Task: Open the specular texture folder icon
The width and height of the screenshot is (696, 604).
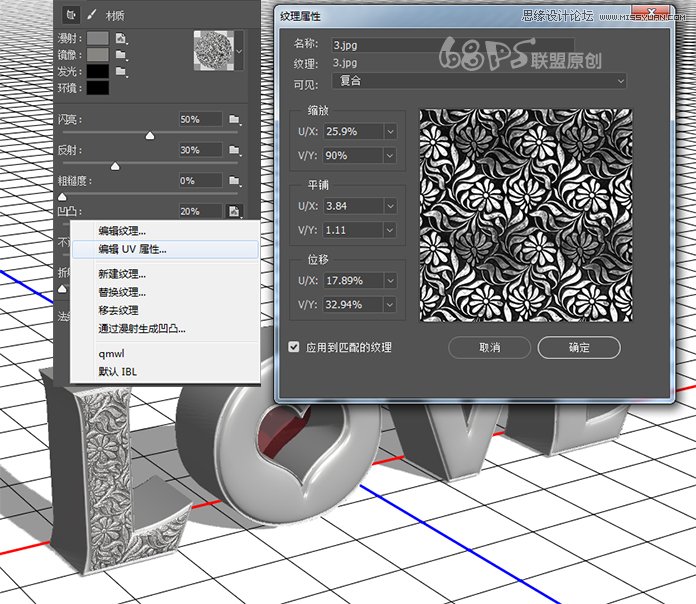Action: [x=121, y=55]
